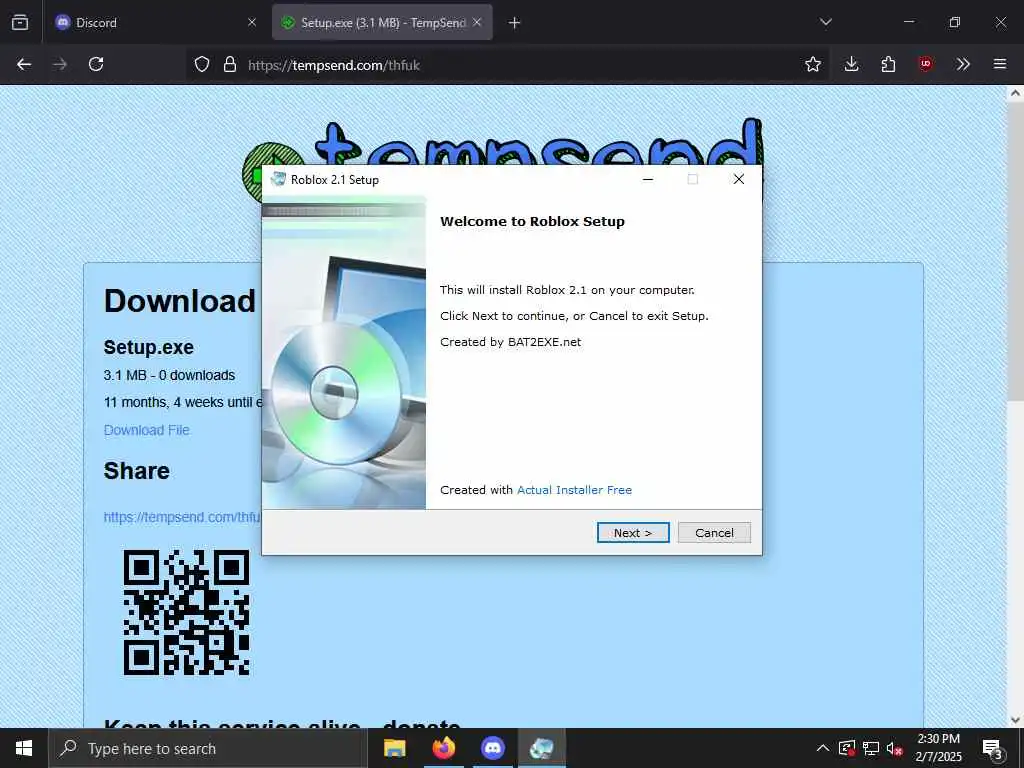Close the Setup.exe TempSend tab

(x=477, y=23)
